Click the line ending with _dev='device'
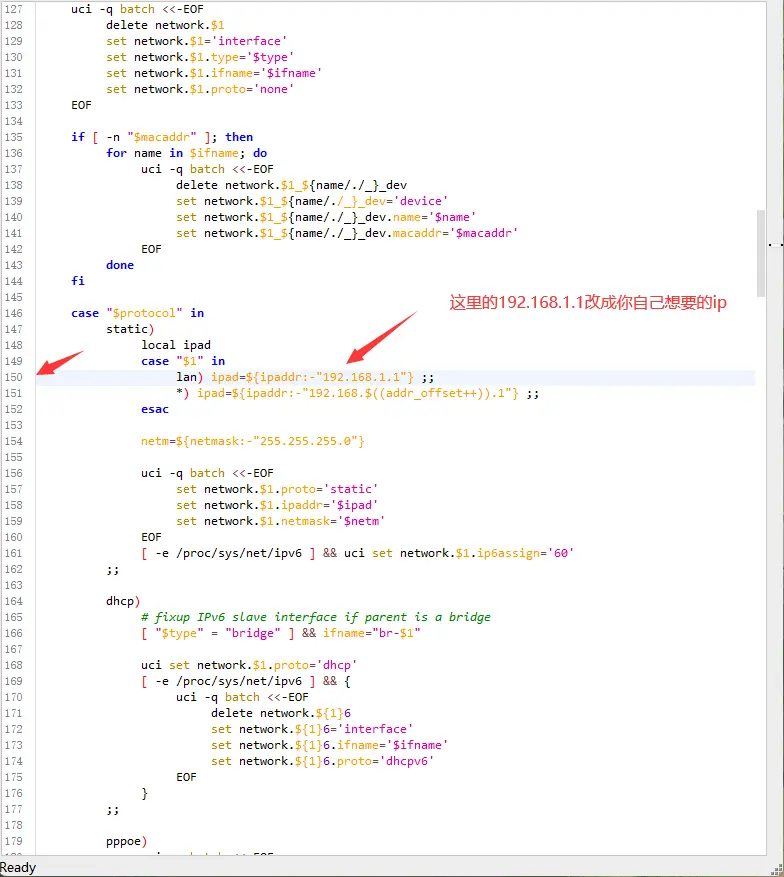This screenshot has width=784, height=877. point(312,201)
